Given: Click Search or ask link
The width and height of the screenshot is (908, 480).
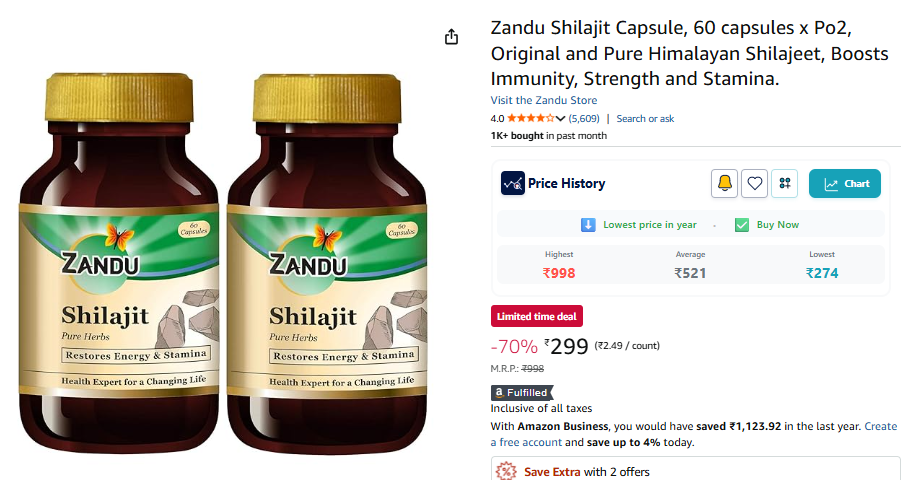Looking at the screenshot, I should tap(645, 119).
